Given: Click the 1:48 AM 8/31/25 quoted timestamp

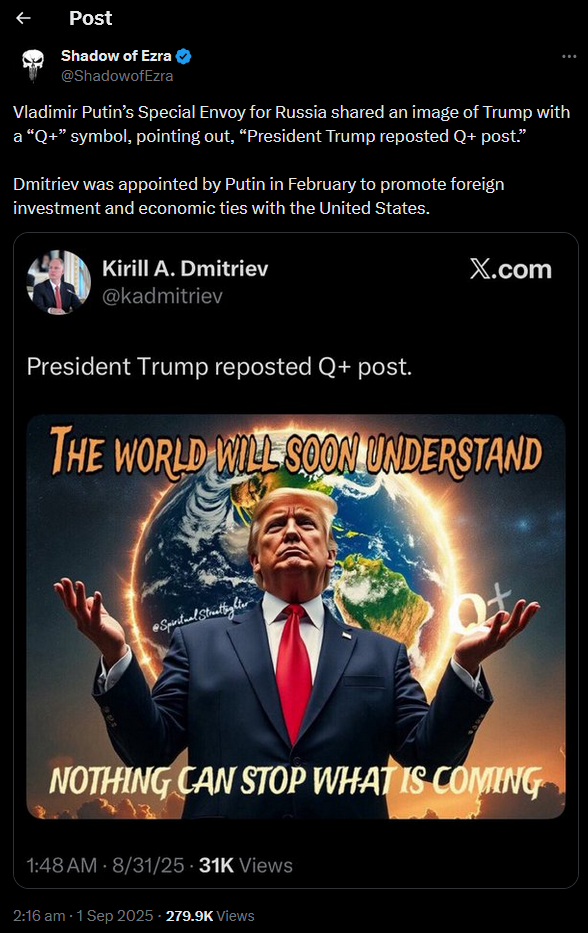Looking at the screenshot, I should [105, 865].
